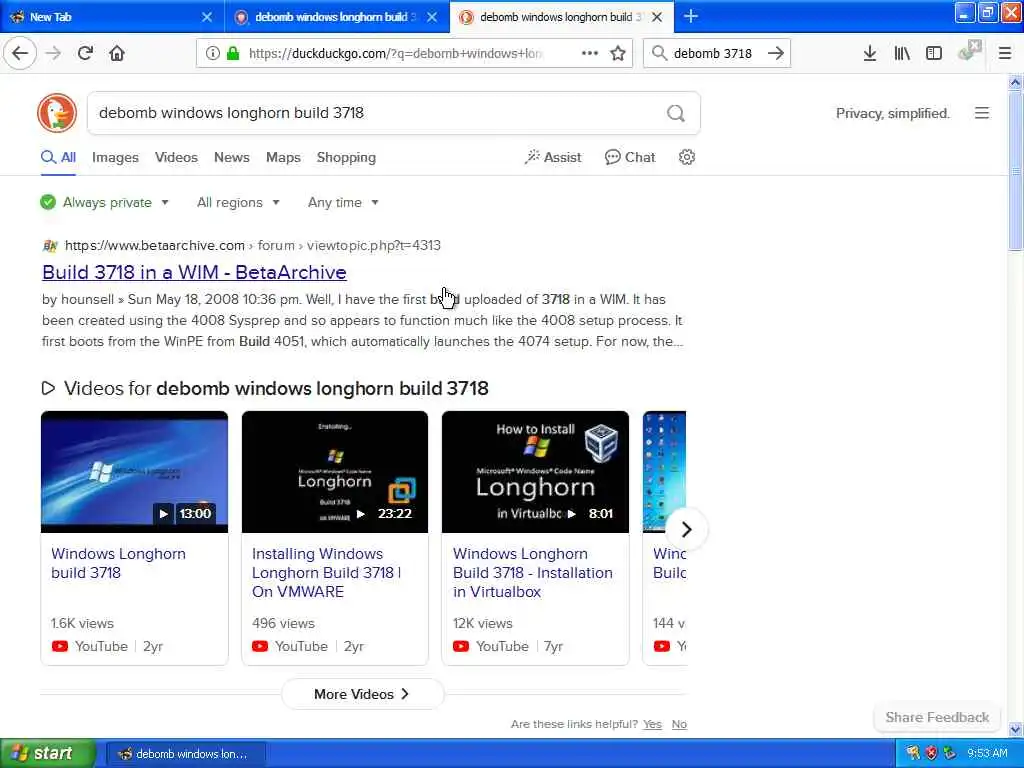This screenshot has width=1024, height=768.
Task: Open Build 3718 in a WIM result
Action: [x=194, y=272]
